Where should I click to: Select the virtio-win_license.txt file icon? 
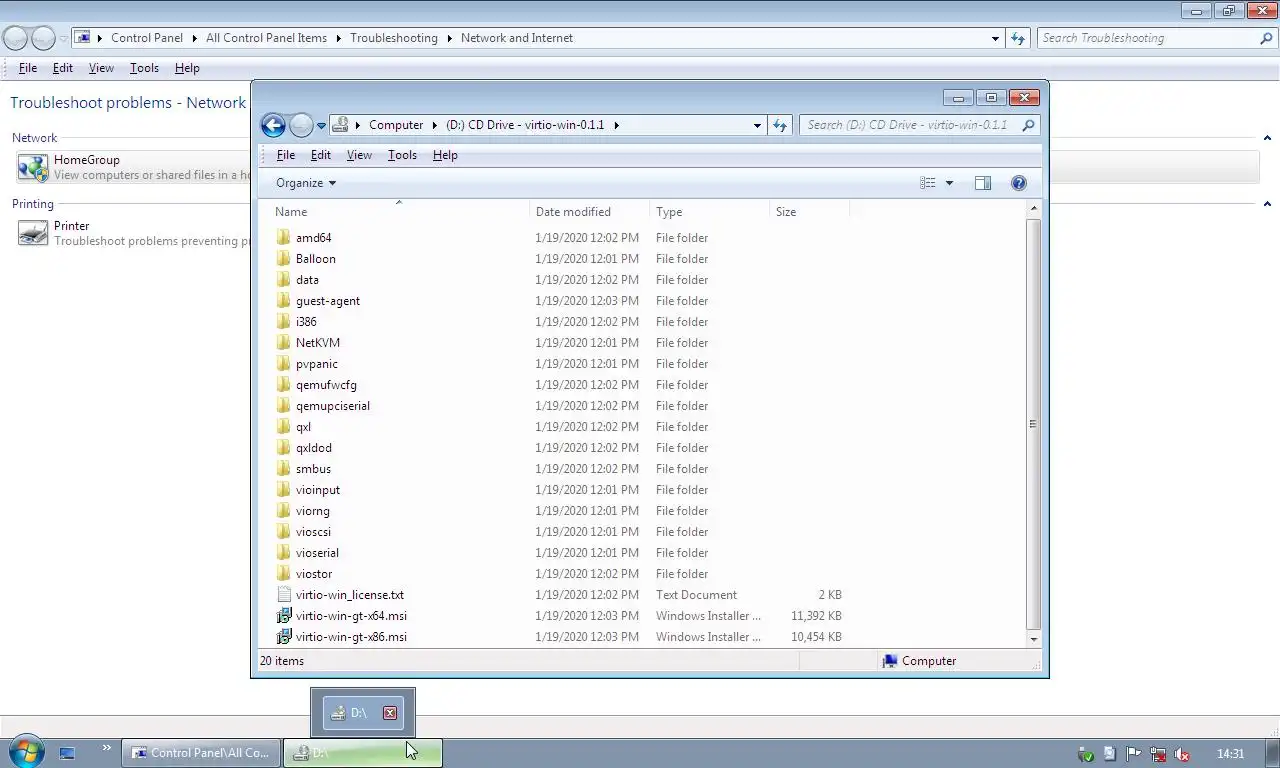tap(284, 595)
